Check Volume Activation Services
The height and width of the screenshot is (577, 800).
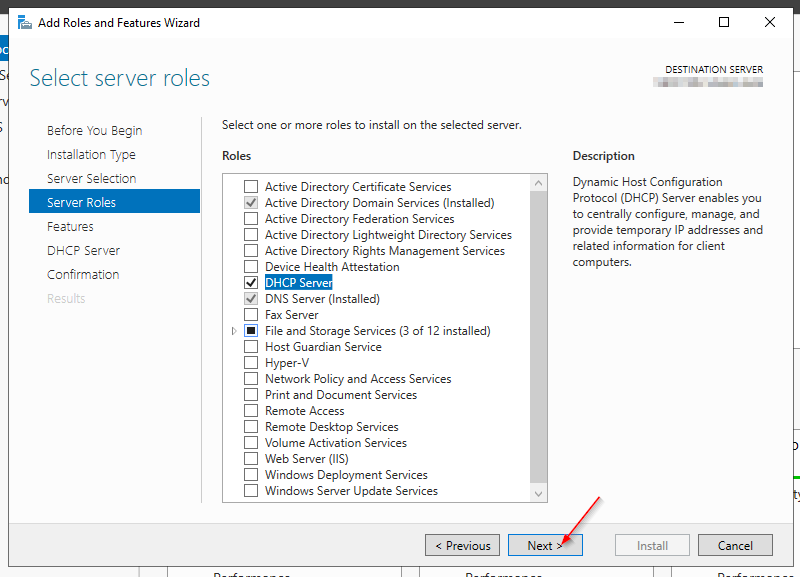click(251, 443)
